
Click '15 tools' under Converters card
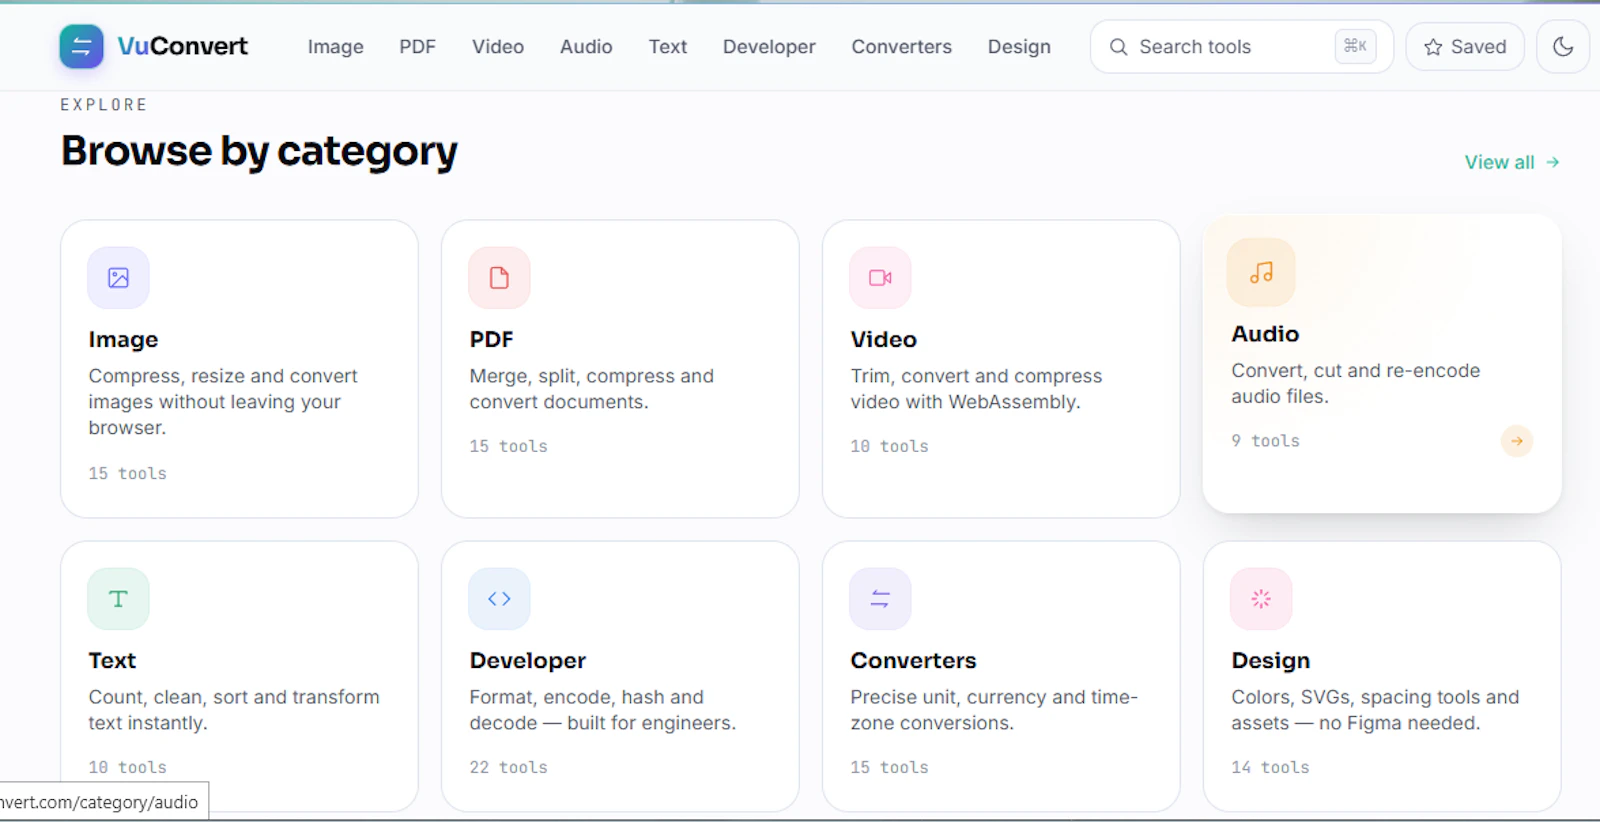point(889,767)
